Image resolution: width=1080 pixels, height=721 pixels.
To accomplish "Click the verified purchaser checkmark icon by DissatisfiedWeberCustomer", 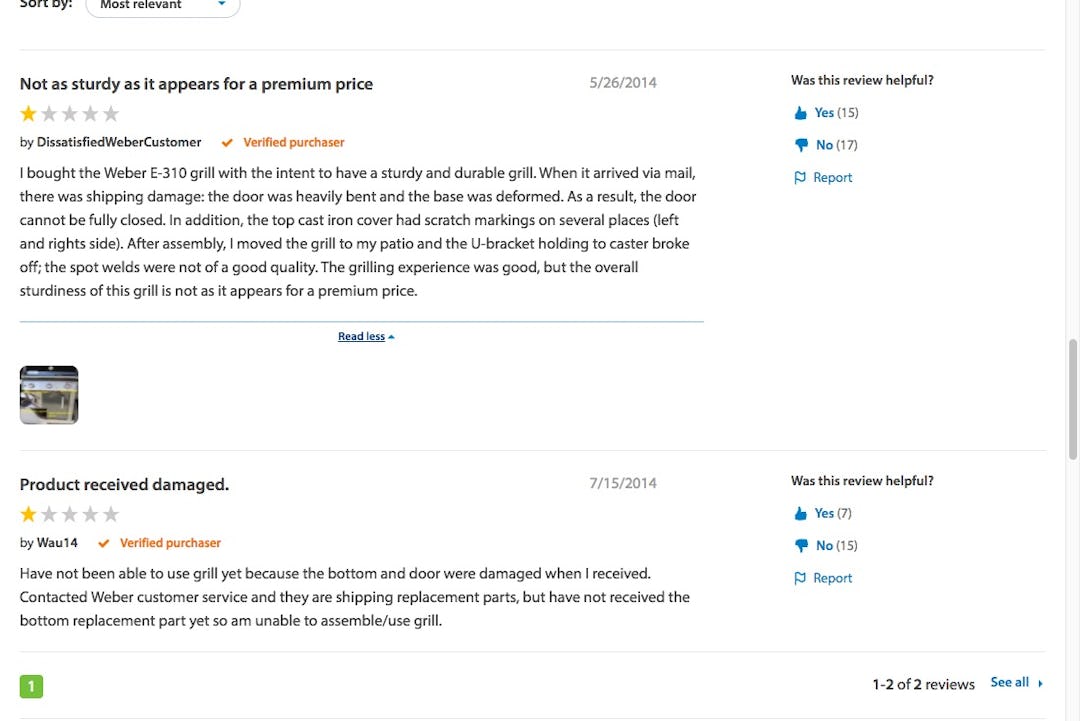I will 227,142.
